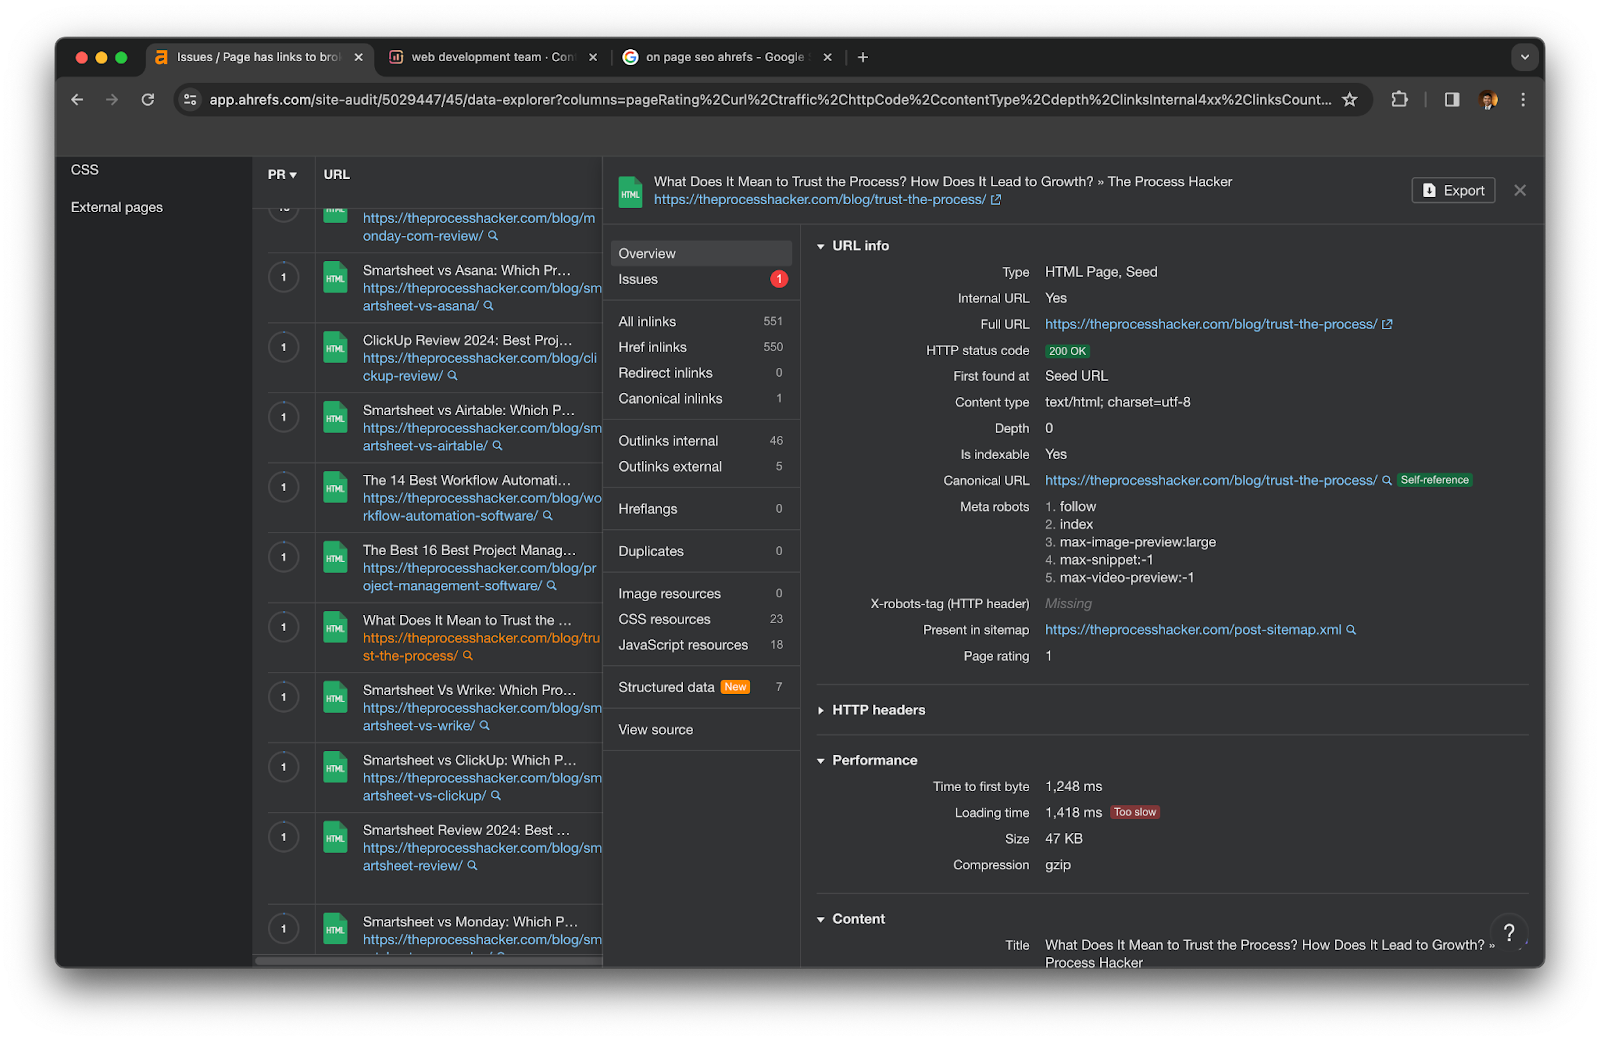Open the tab search dropdown chevron
This screenshot has width=1600, height=1041.
click(x=1525, y=57)
